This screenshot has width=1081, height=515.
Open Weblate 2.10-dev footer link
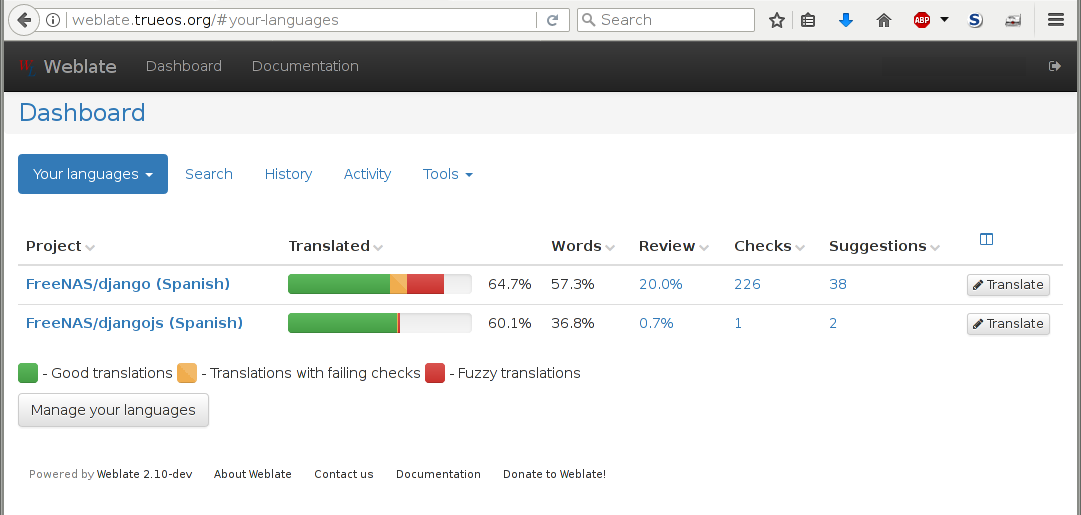(144, 474)
